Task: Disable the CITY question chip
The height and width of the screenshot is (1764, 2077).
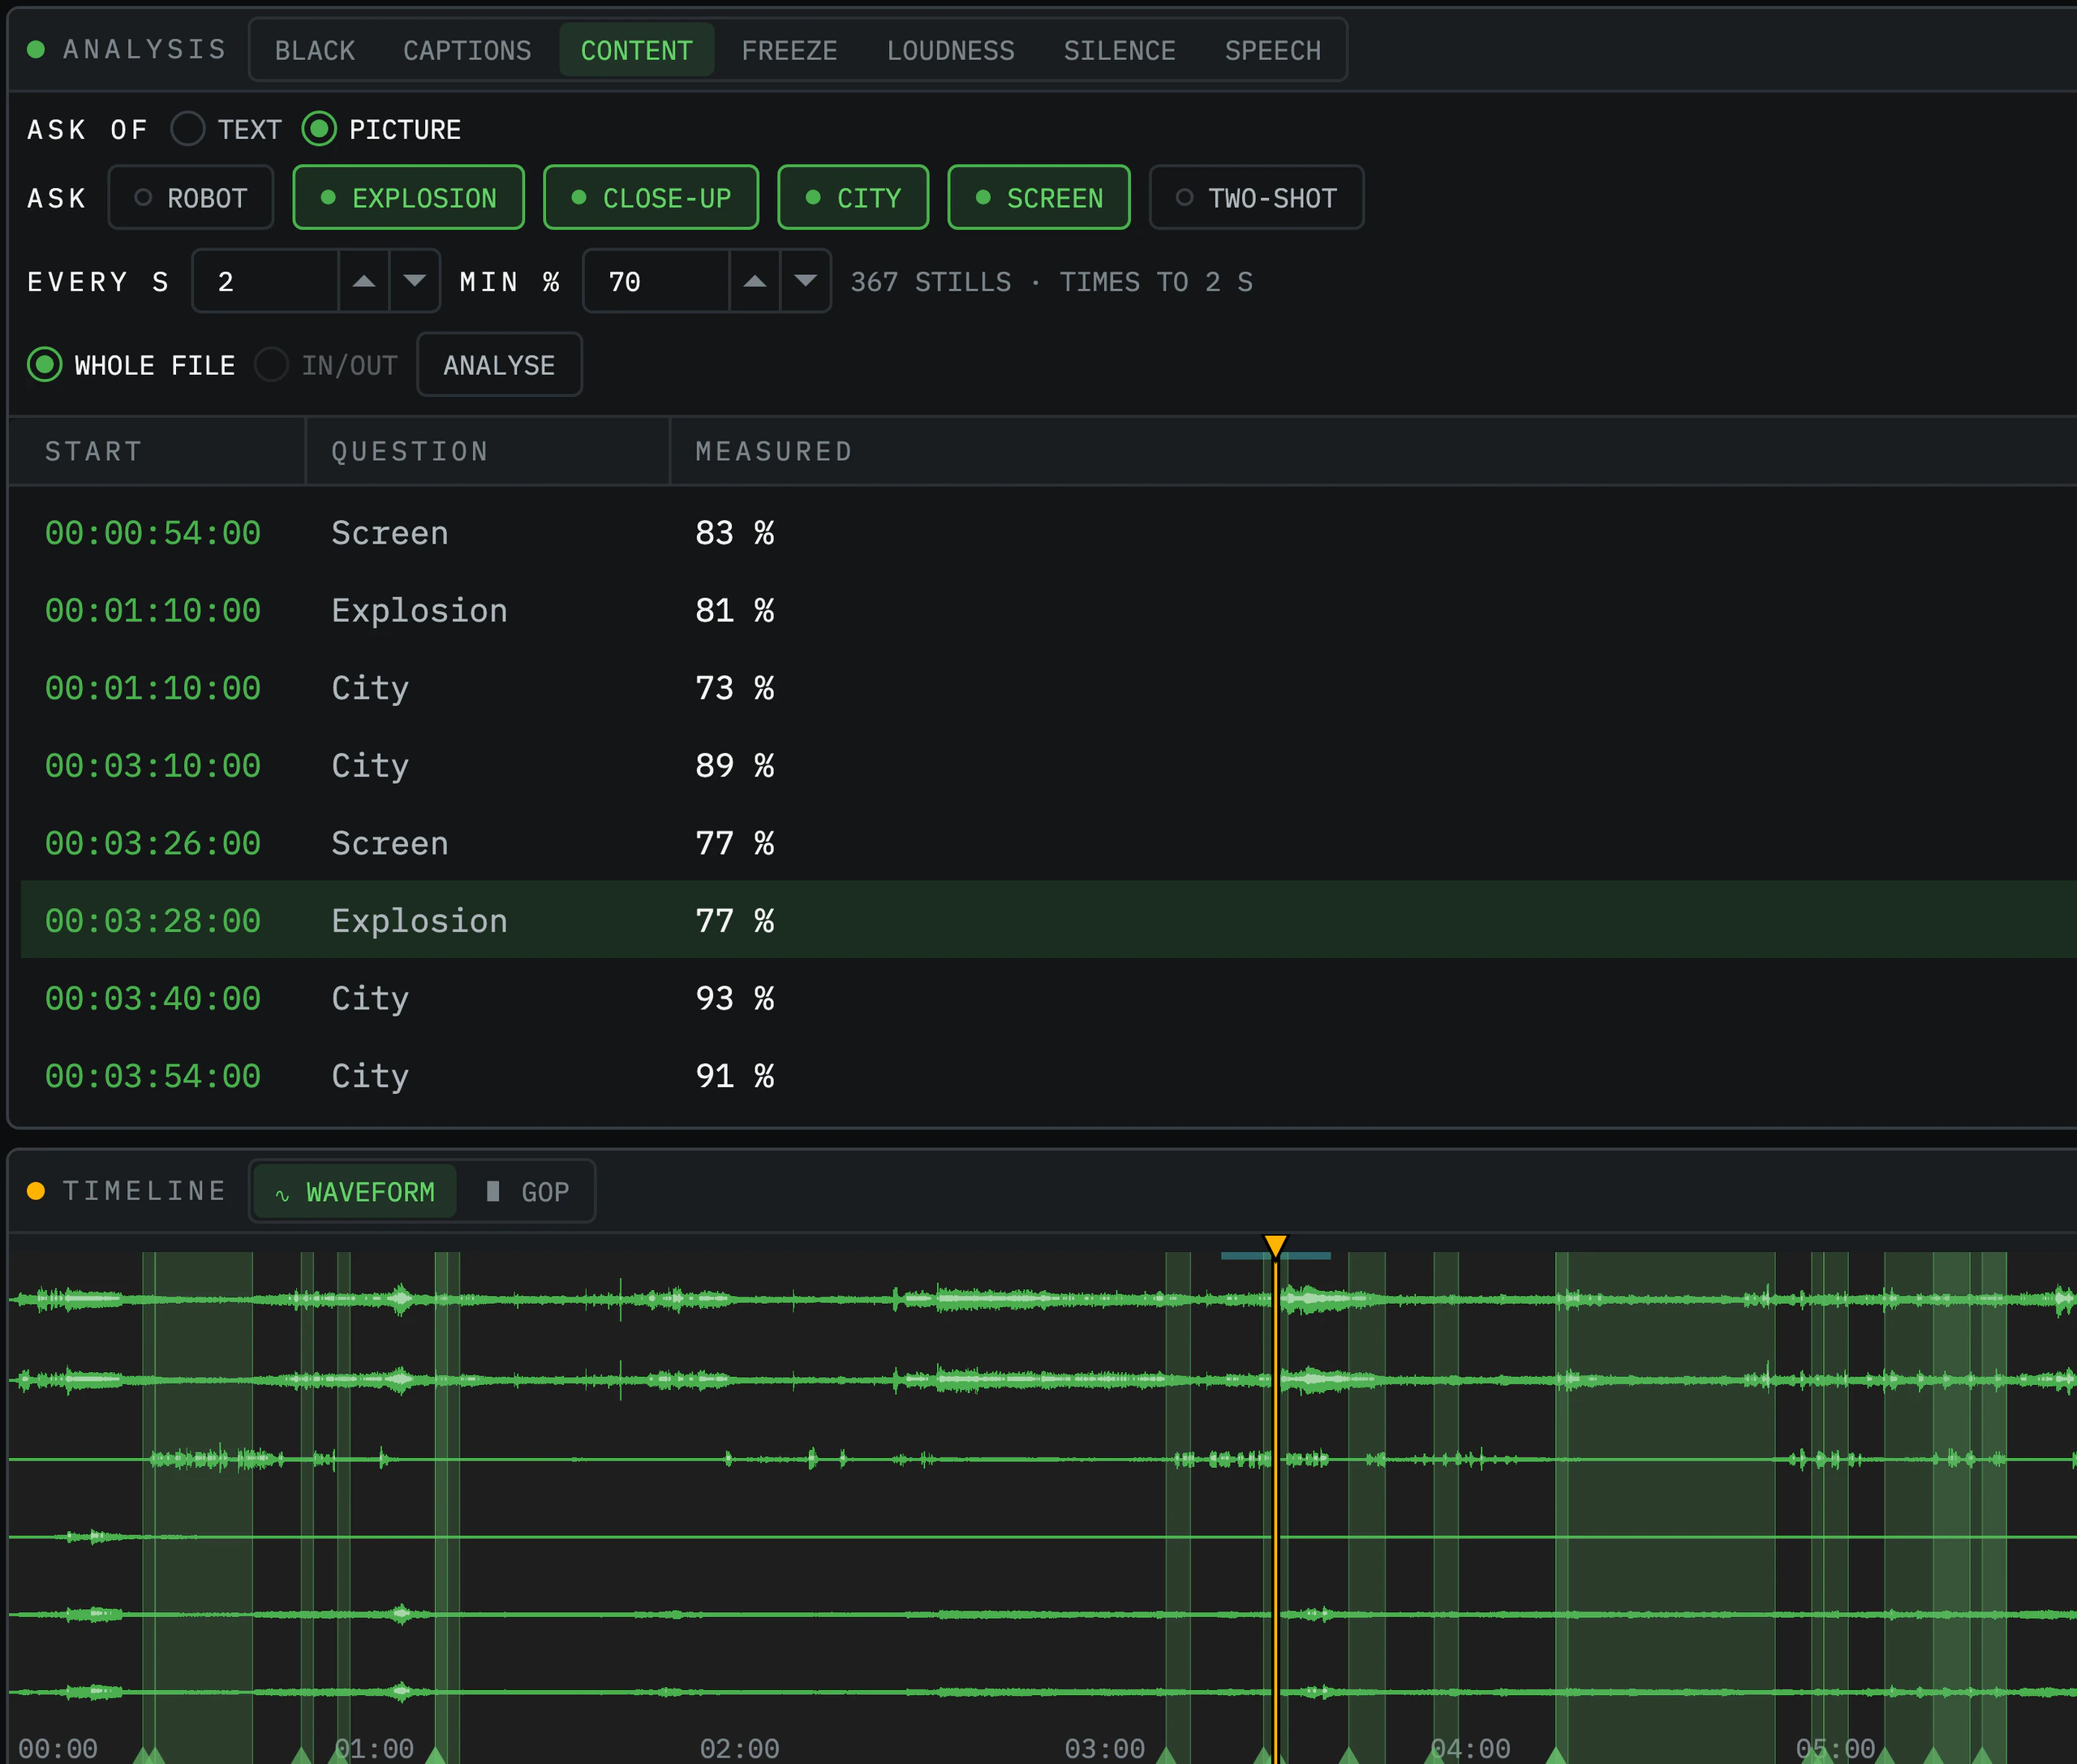Action: coord(853,198)
